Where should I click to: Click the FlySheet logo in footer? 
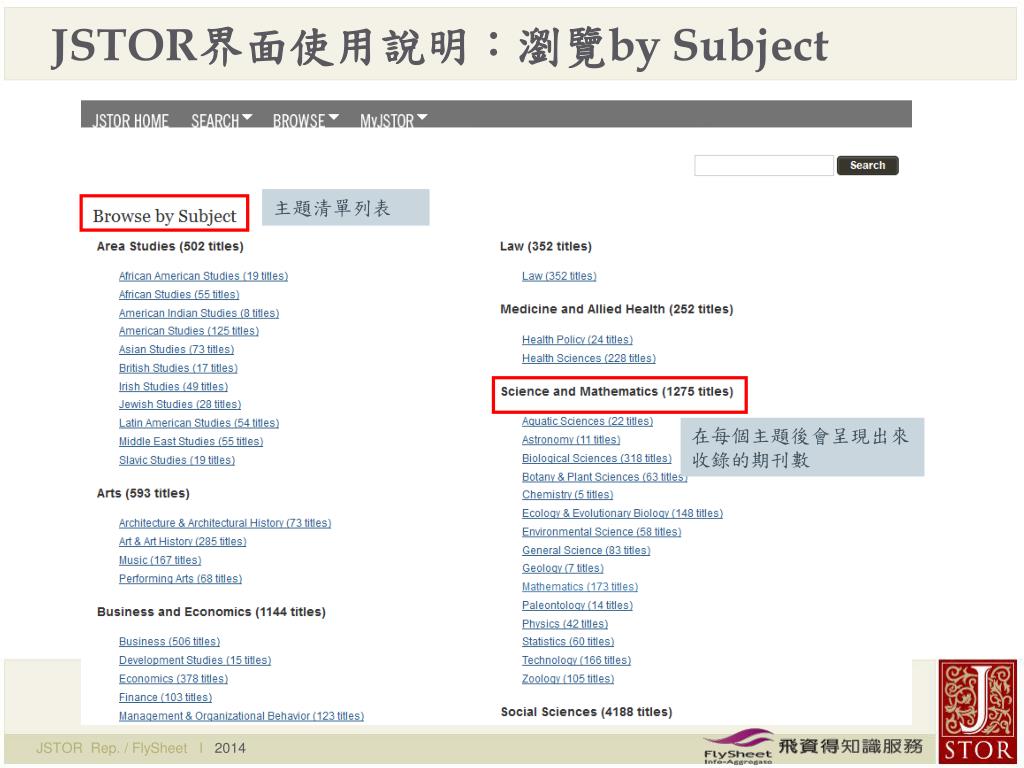click(x=738, y=746)
